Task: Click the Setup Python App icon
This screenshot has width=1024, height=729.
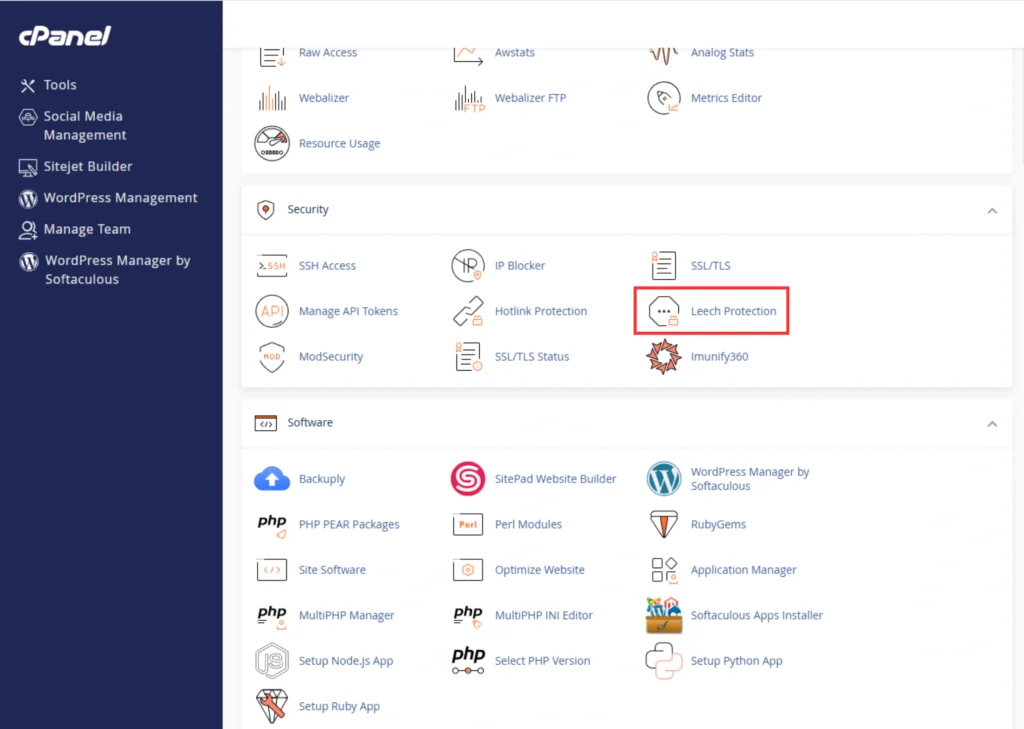Action: click(664, 661)
